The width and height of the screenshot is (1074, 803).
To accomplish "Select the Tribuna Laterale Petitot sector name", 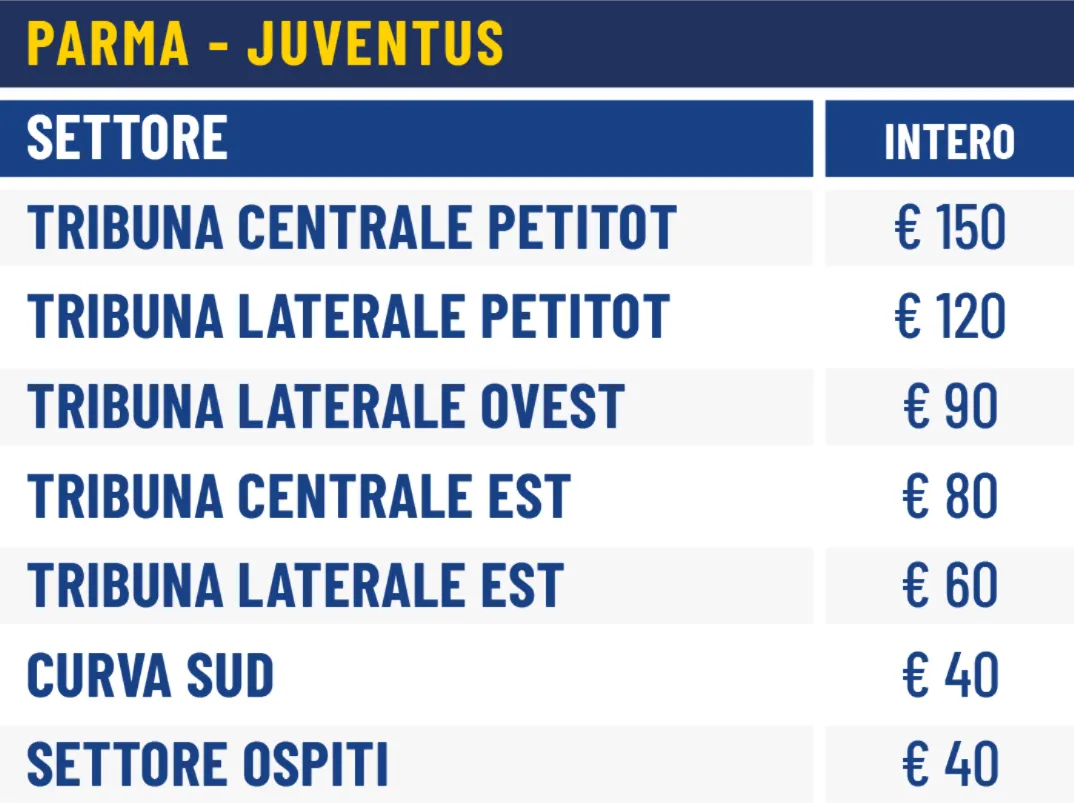I will point(348,317).
